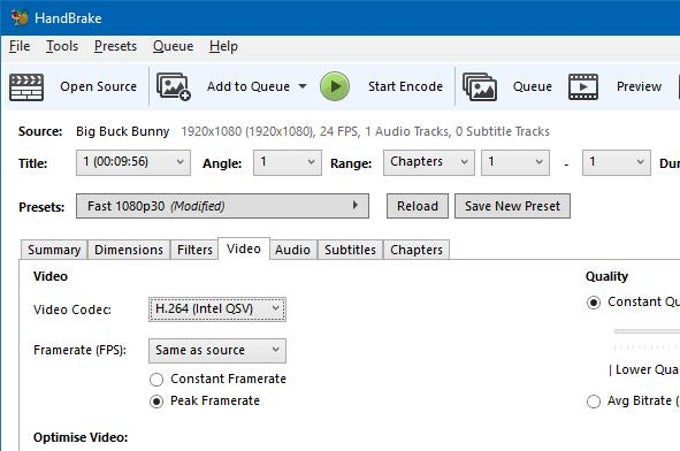Image resolution: width=680 pixels, height=451 pixels.
Task: Click the Open Source clapperboard icon
Action: 27,87
